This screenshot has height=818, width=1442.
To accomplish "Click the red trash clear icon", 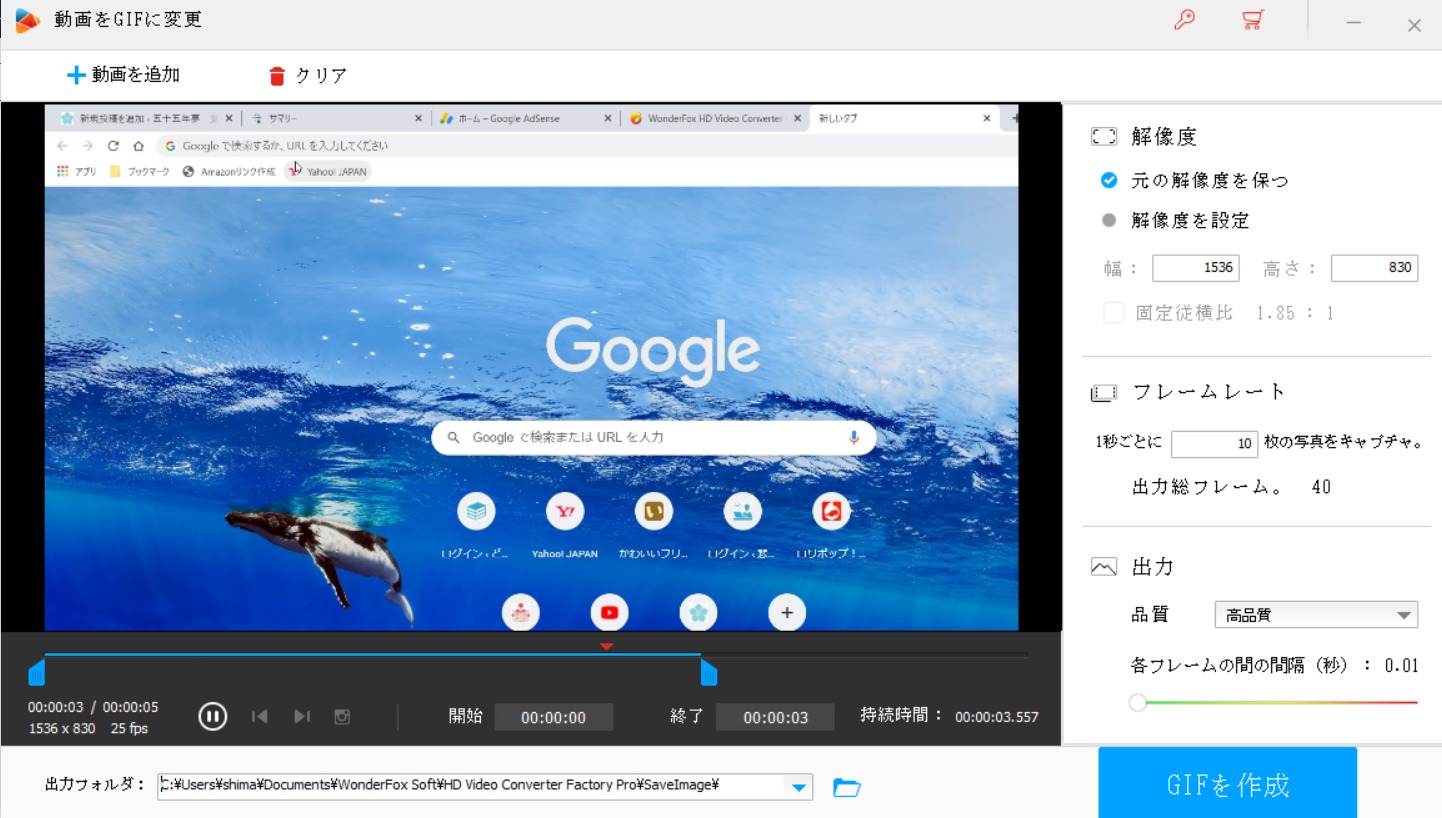I will pyautogui.click(x=277, y=76).
